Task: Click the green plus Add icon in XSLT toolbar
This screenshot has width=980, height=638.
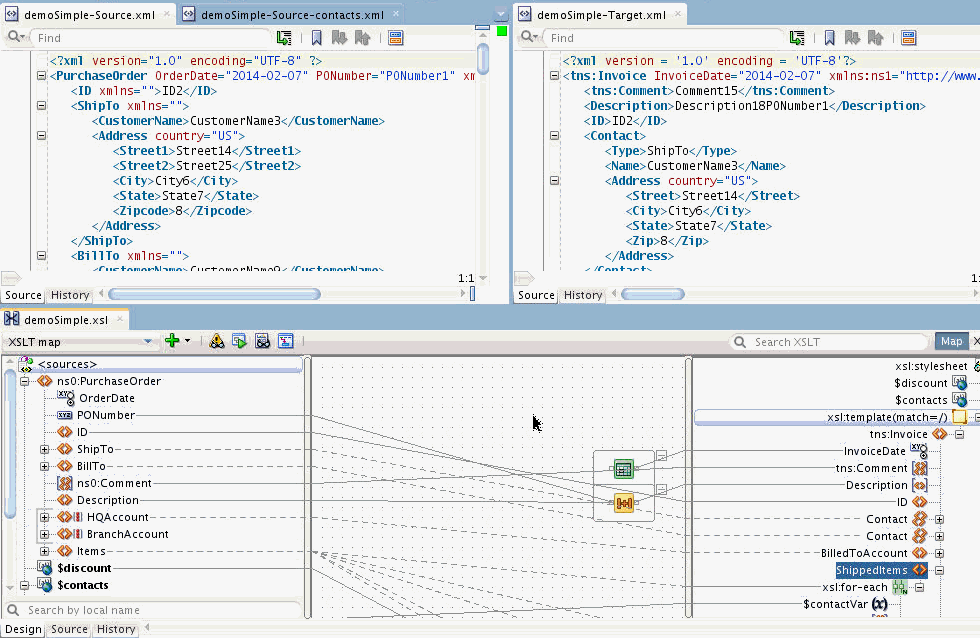Action: pos(172,341)
